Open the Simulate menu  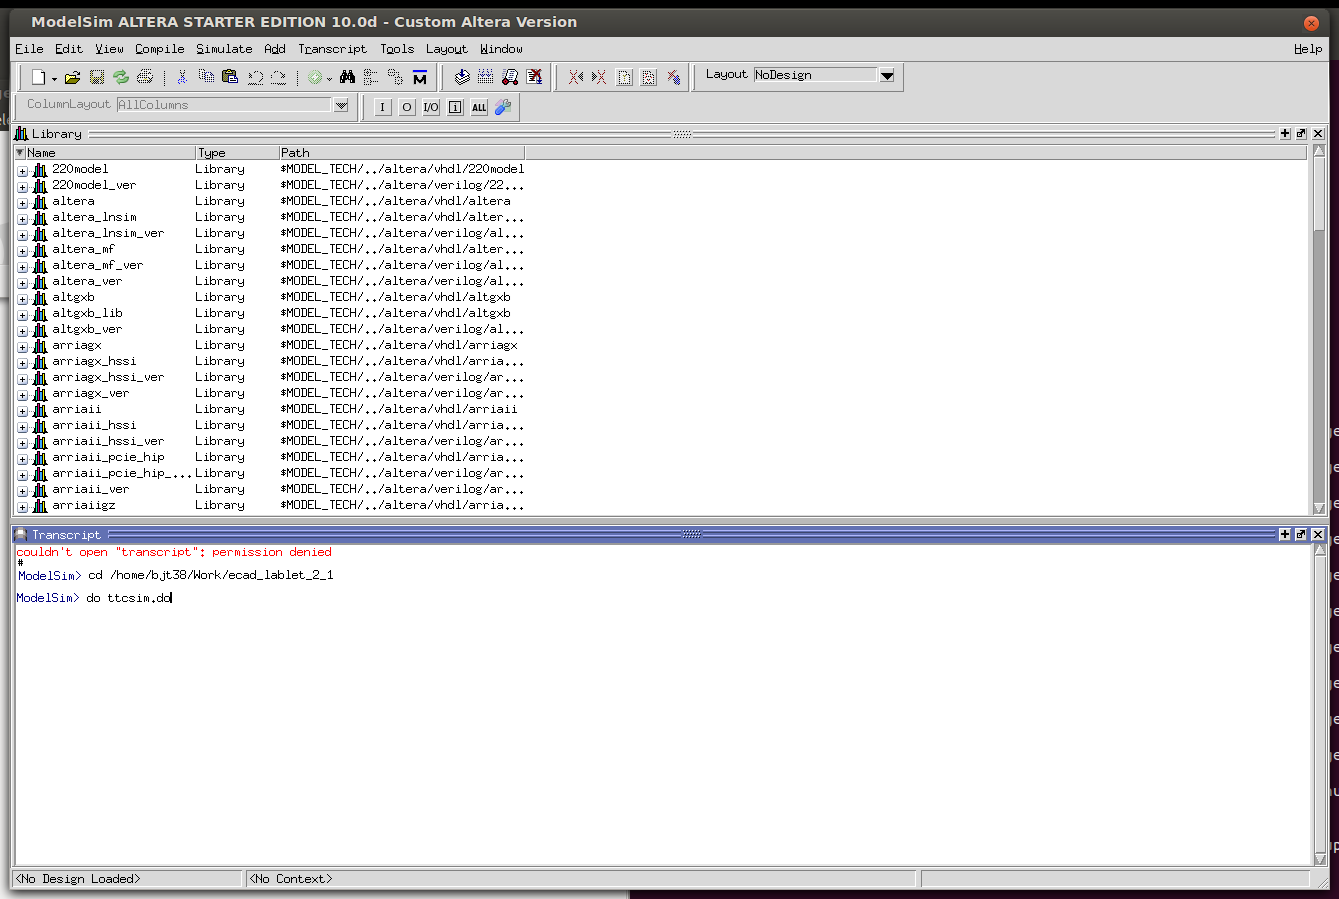click(224, 49)
